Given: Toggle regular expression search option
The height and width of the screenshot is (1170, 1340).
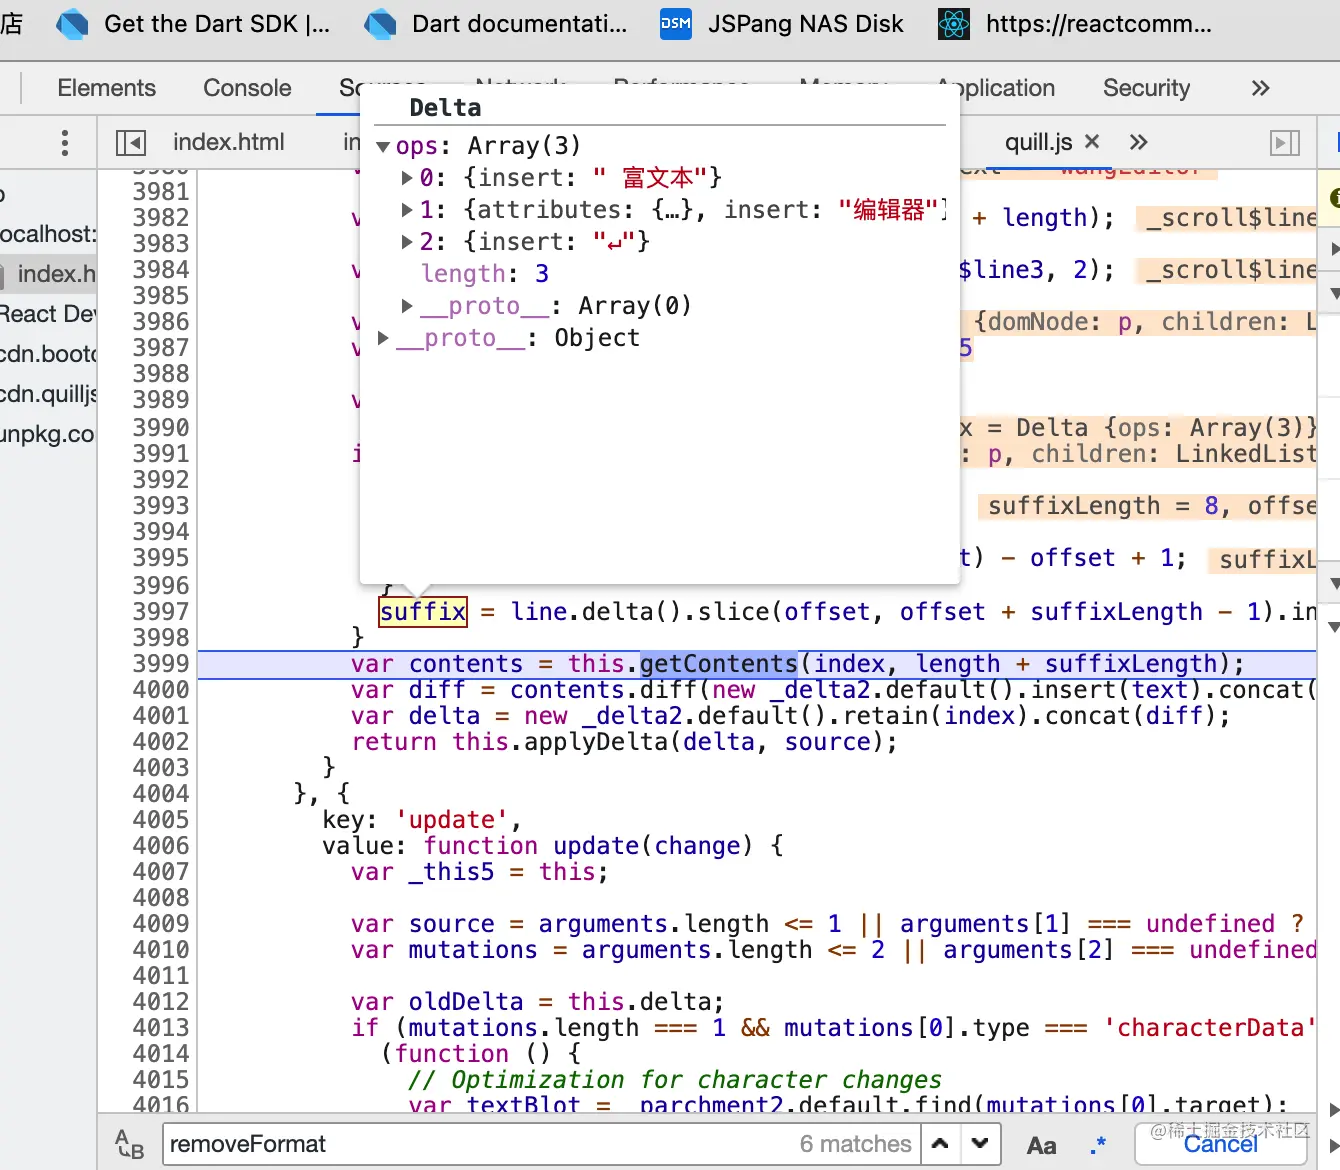Looking at the screenshot, I should point(1098,1145).
